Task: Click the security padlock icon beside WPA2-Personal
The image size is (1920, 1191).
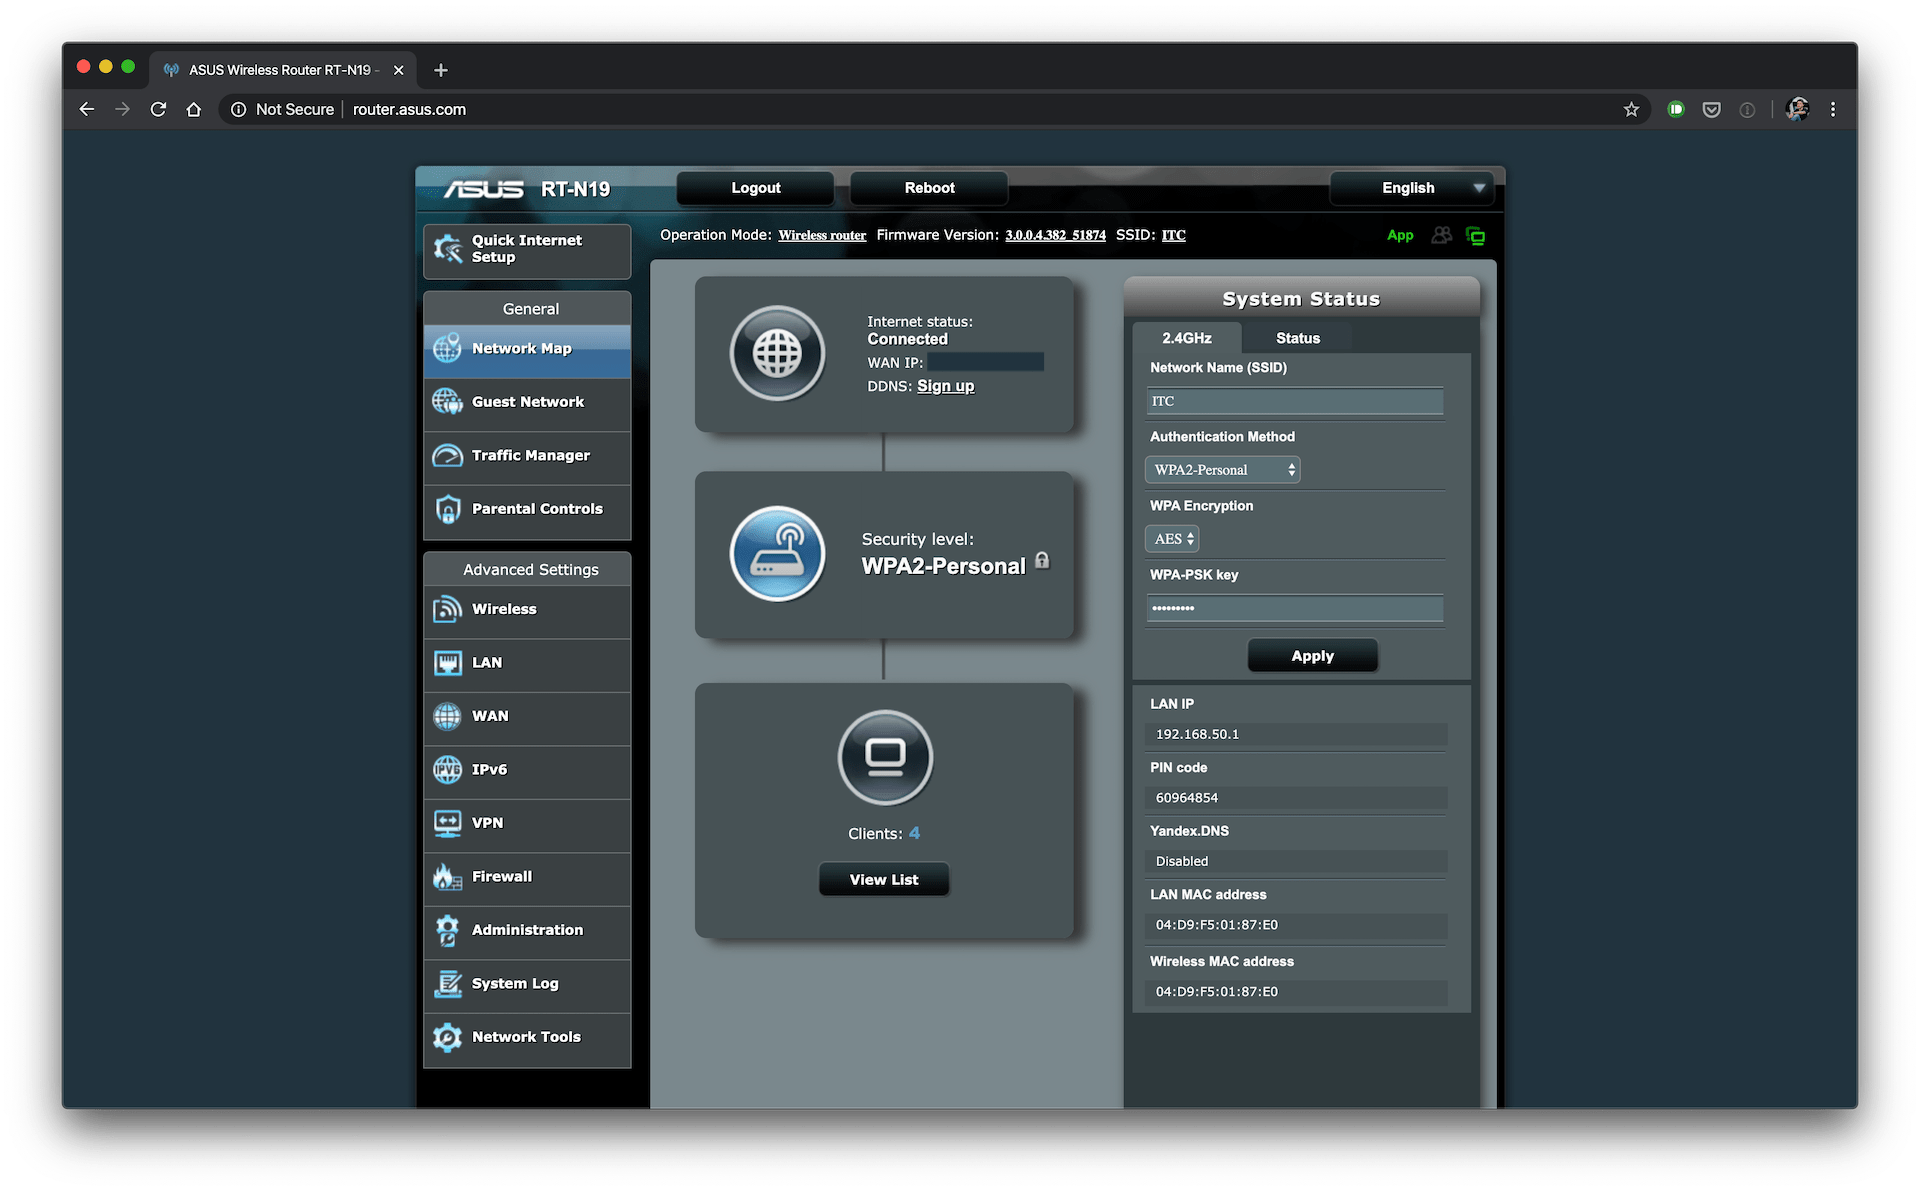Action: click(x=1042, y=560)
